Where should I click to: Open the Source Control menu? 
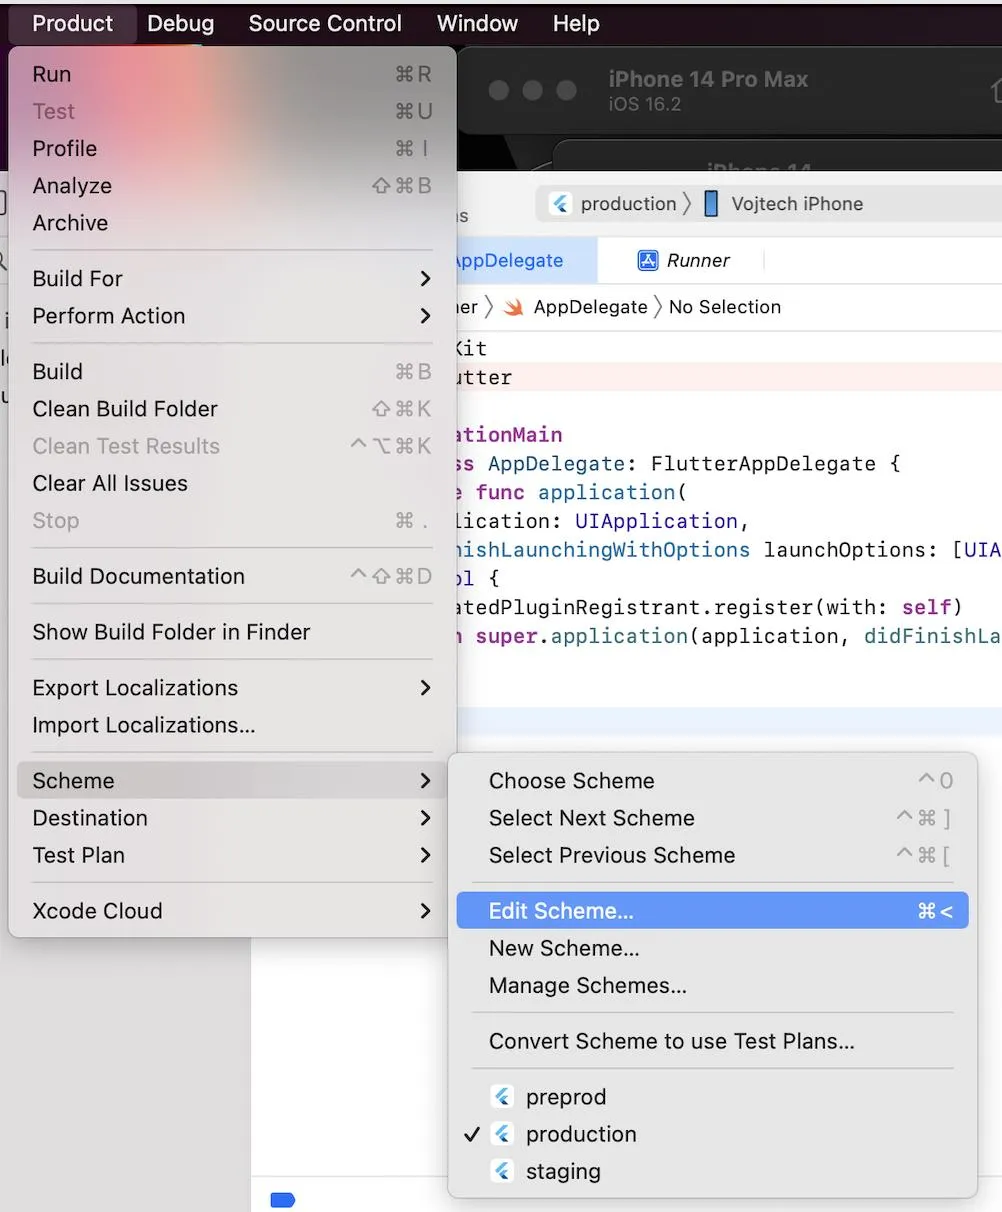(325, 23)
